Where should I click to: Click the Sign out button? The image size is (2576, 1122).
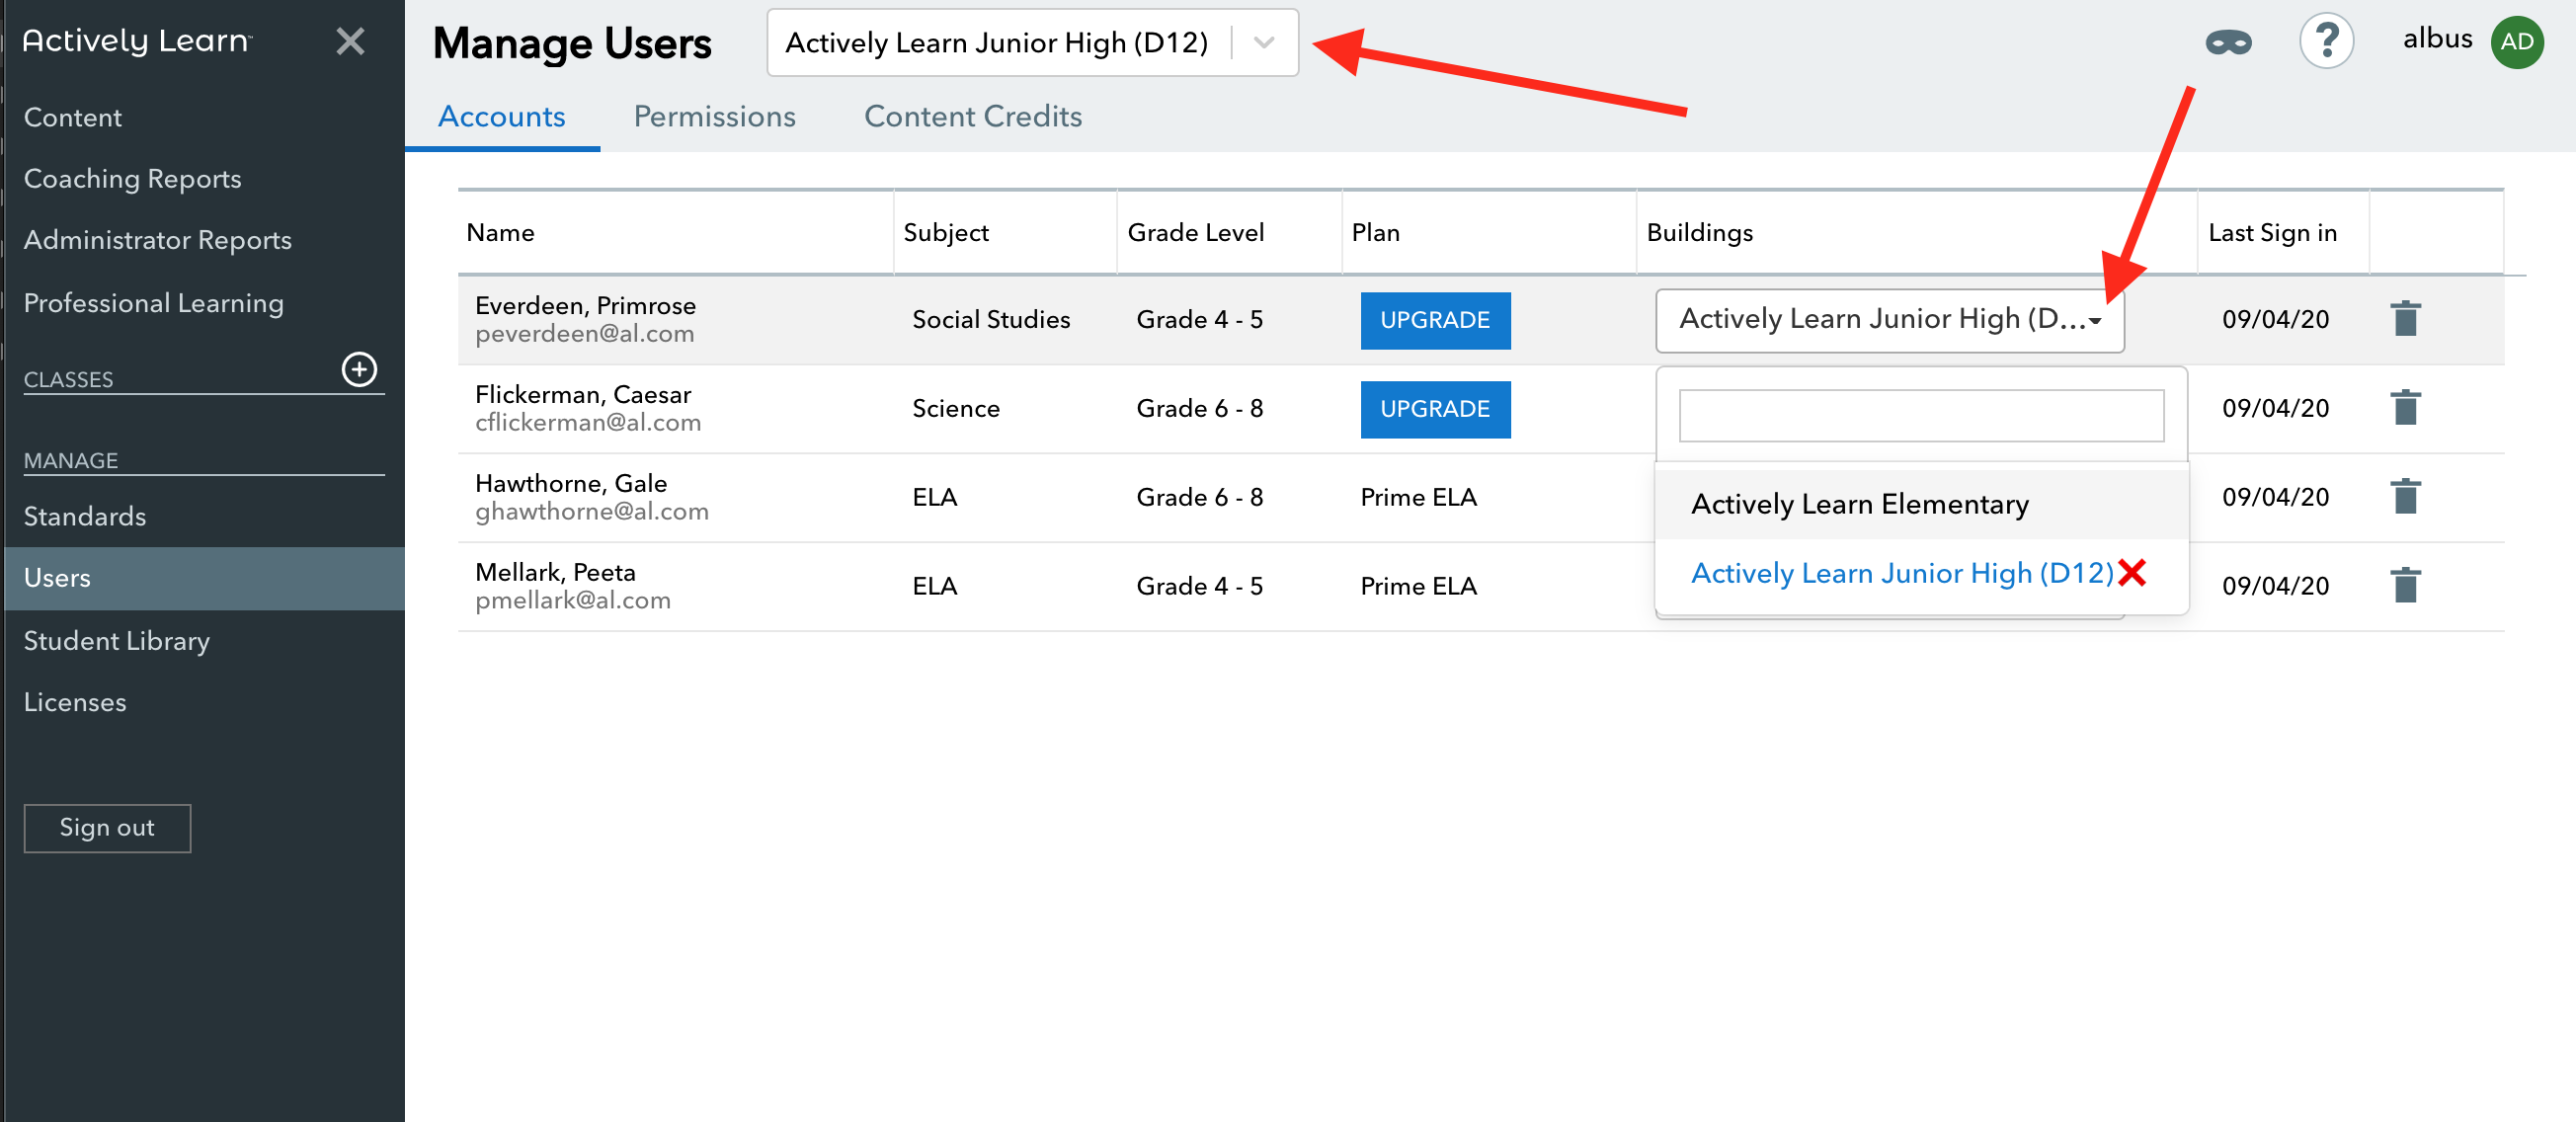[x=106, y=827]
